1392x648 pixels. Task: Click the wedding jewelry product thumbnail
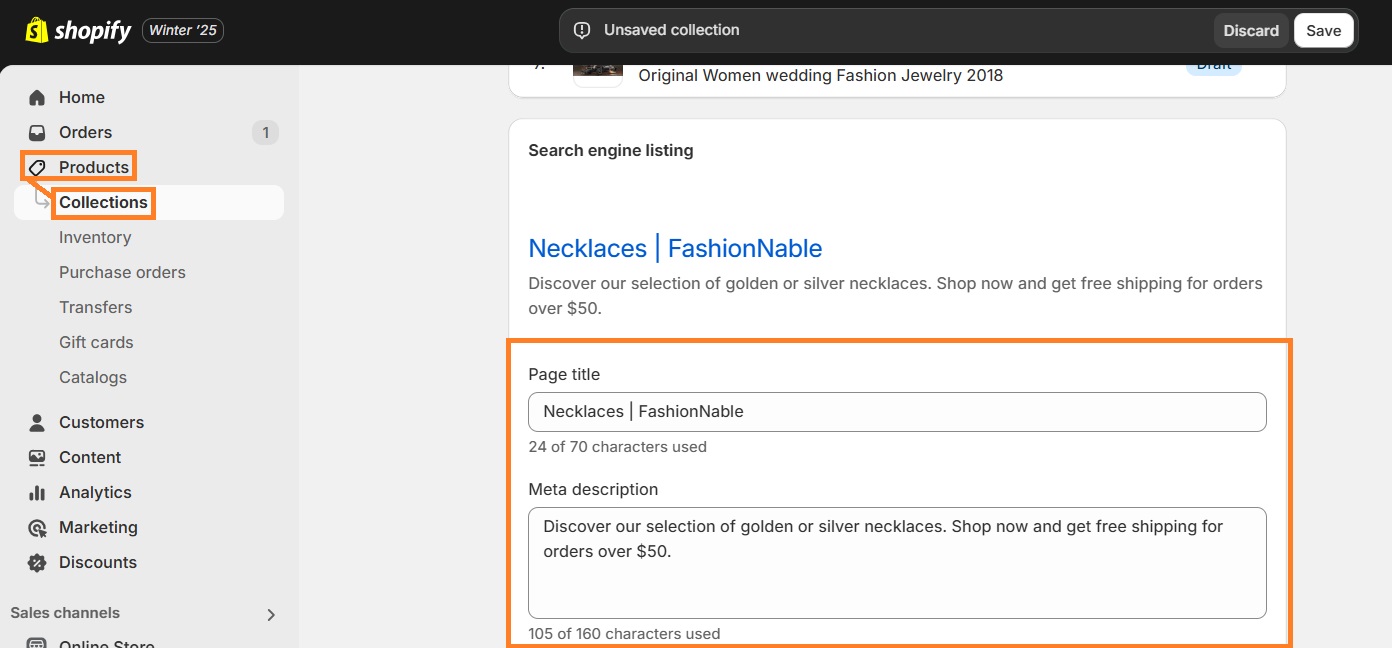point(597,70)
